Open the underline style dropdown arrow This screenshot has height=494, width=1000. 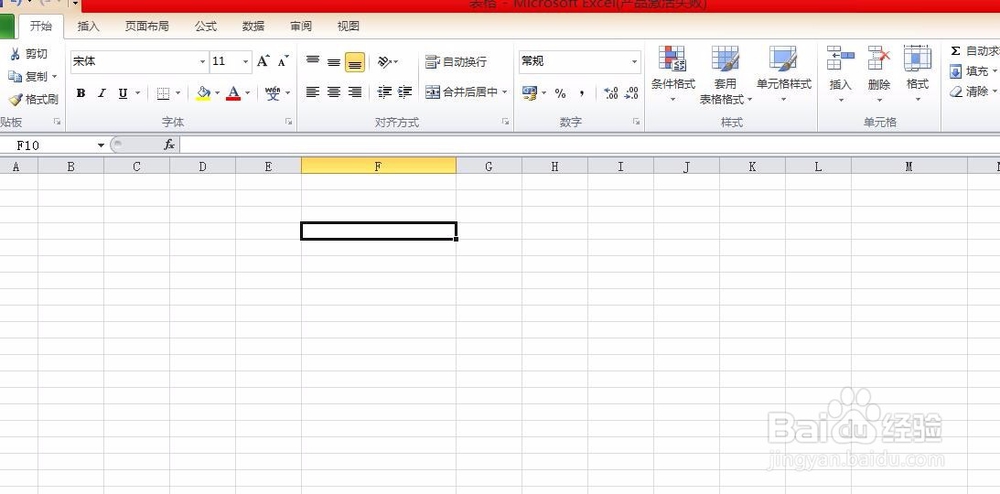coord(137,93)
